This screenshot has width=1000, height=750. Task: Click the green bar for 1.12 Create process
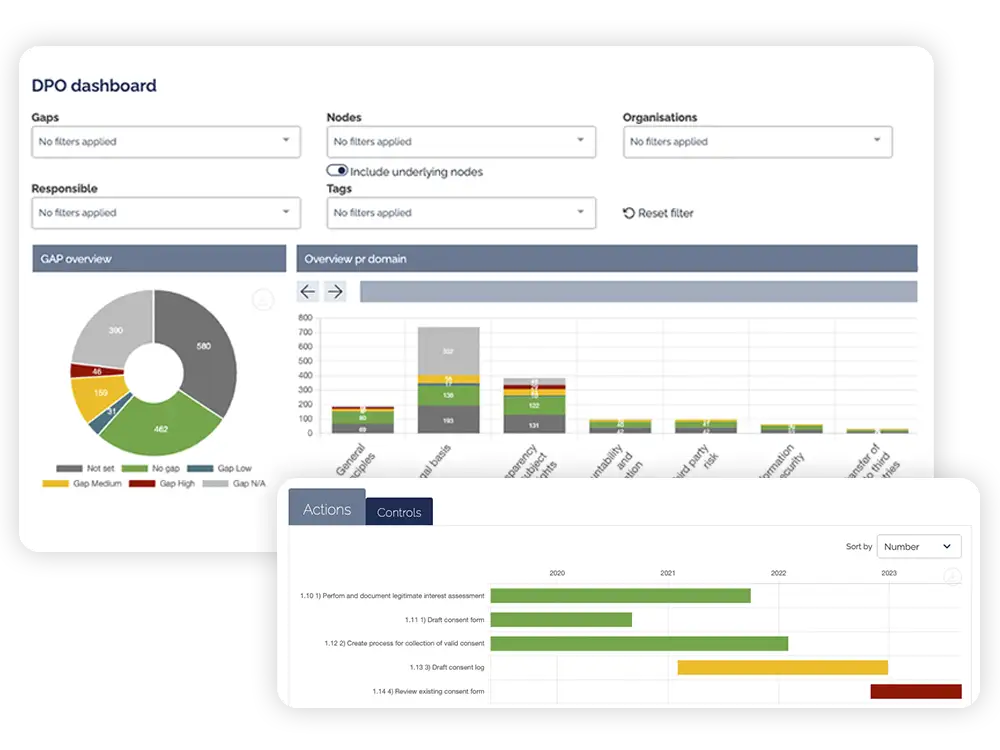point(639,643)
